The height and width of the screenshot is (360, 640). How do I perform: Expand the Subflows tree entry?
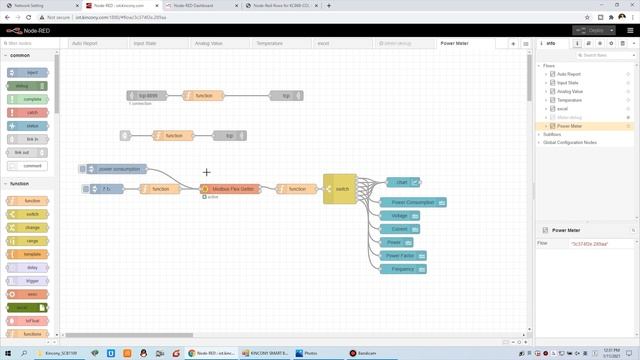click(539, 134)
